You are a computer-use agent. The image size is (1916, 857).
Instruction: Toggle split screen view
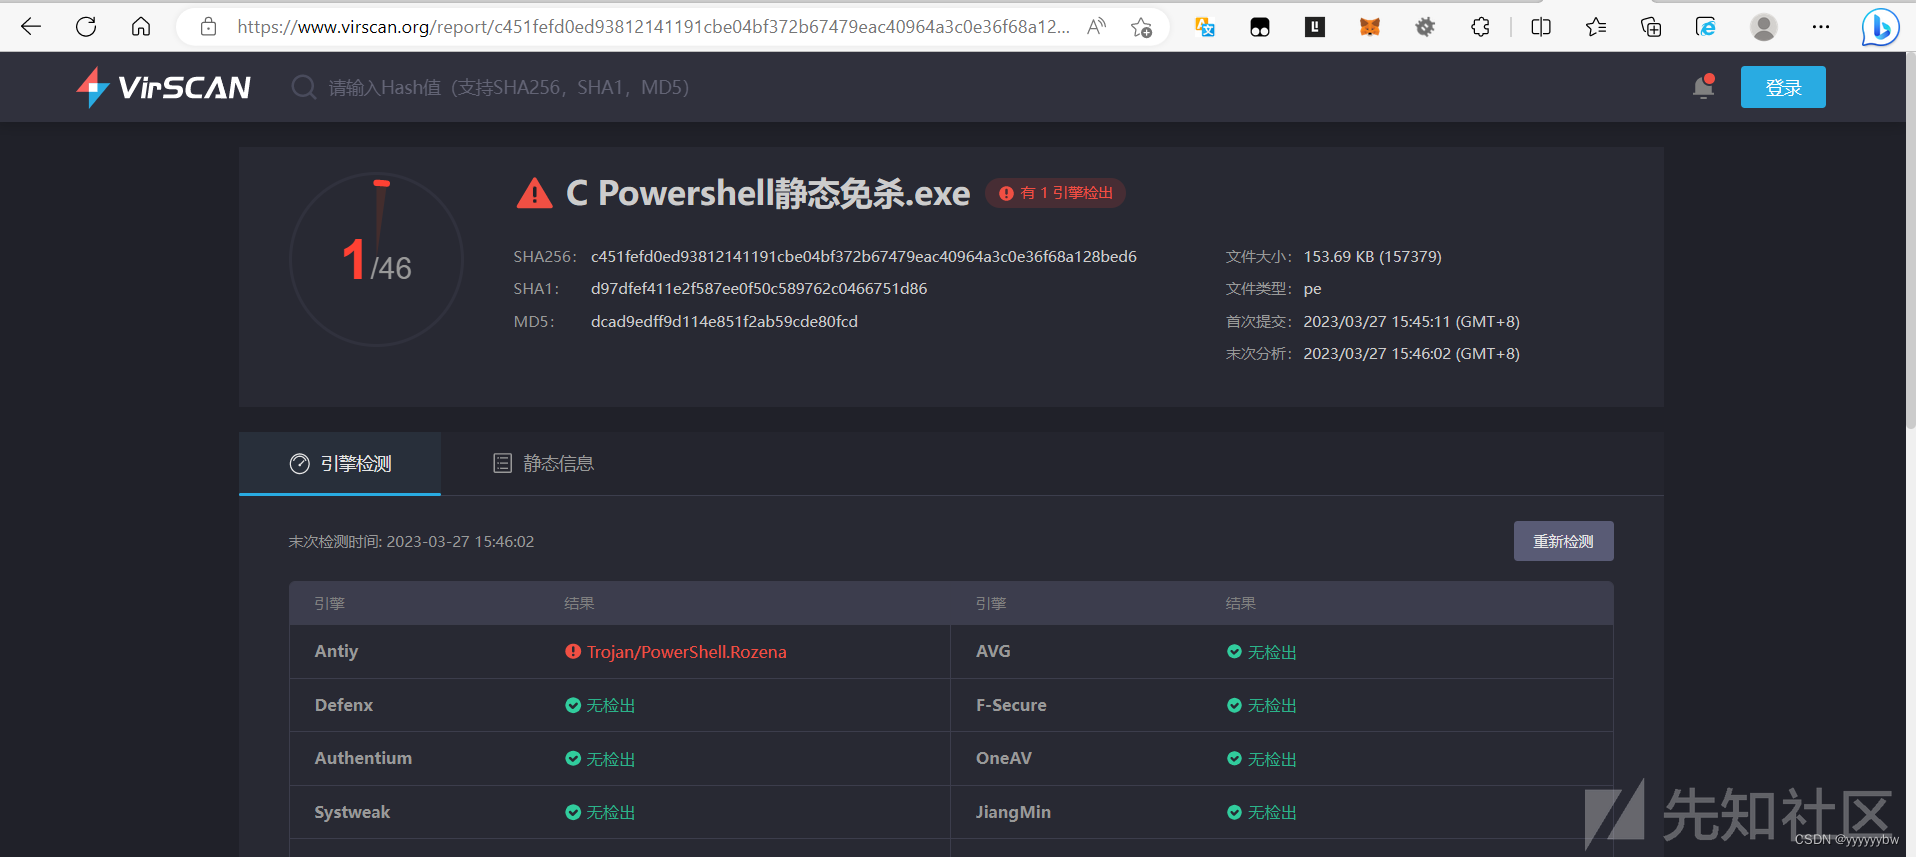[x=1541, y=27]
